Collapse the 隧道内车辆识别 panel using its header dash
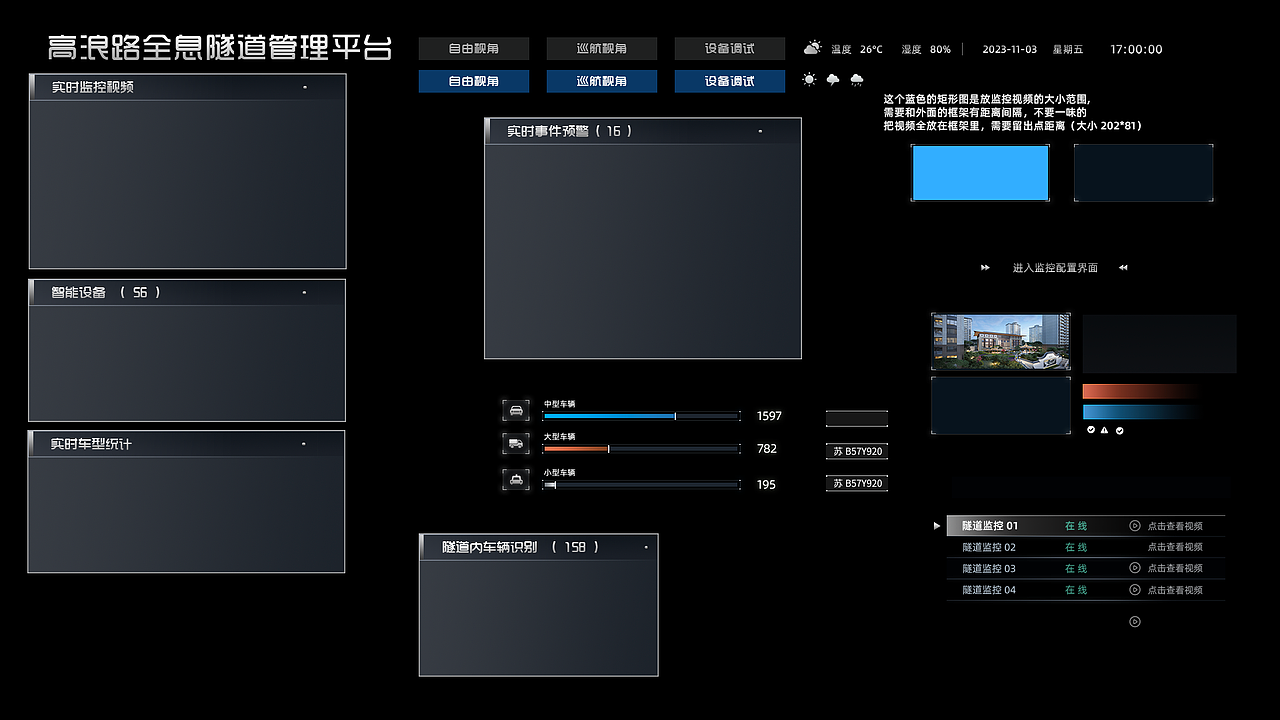This screenshot has width=1280, height=720. tap(646, 547)
